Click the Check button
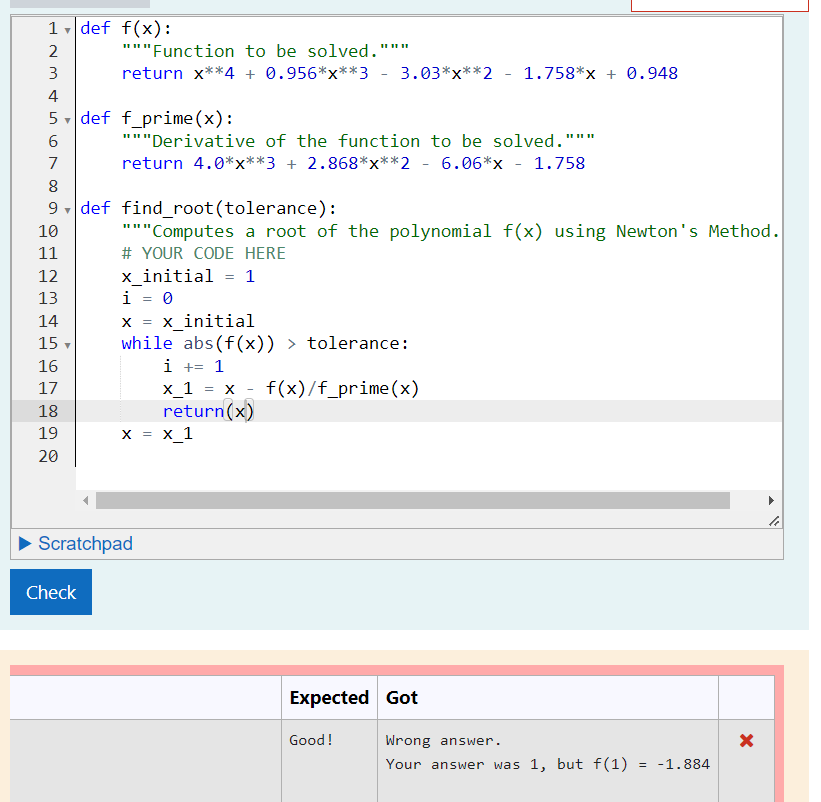The height and width of the screenshot is (802, 821). pos(51,592)
